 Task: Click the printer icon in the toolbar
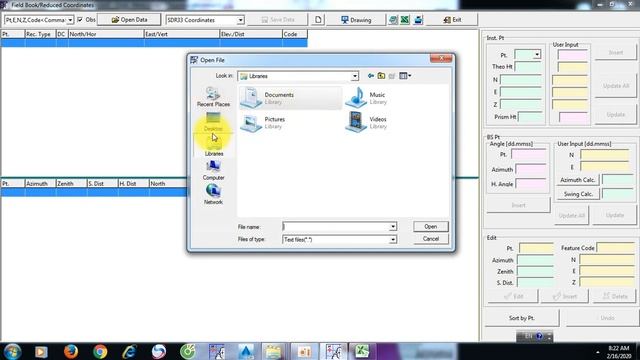[418, 20]
